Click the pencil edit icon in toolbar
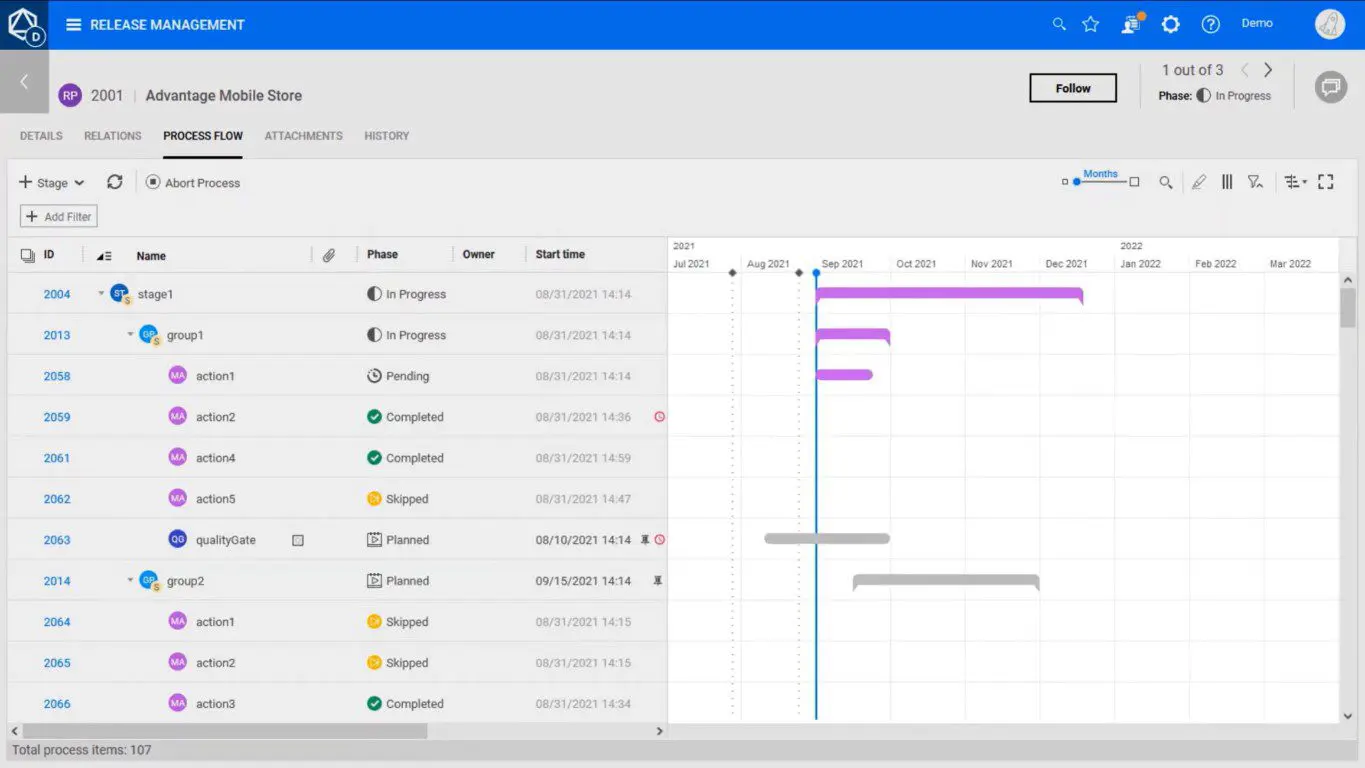Screen dimensions: 1365x768 point(1198,182)
